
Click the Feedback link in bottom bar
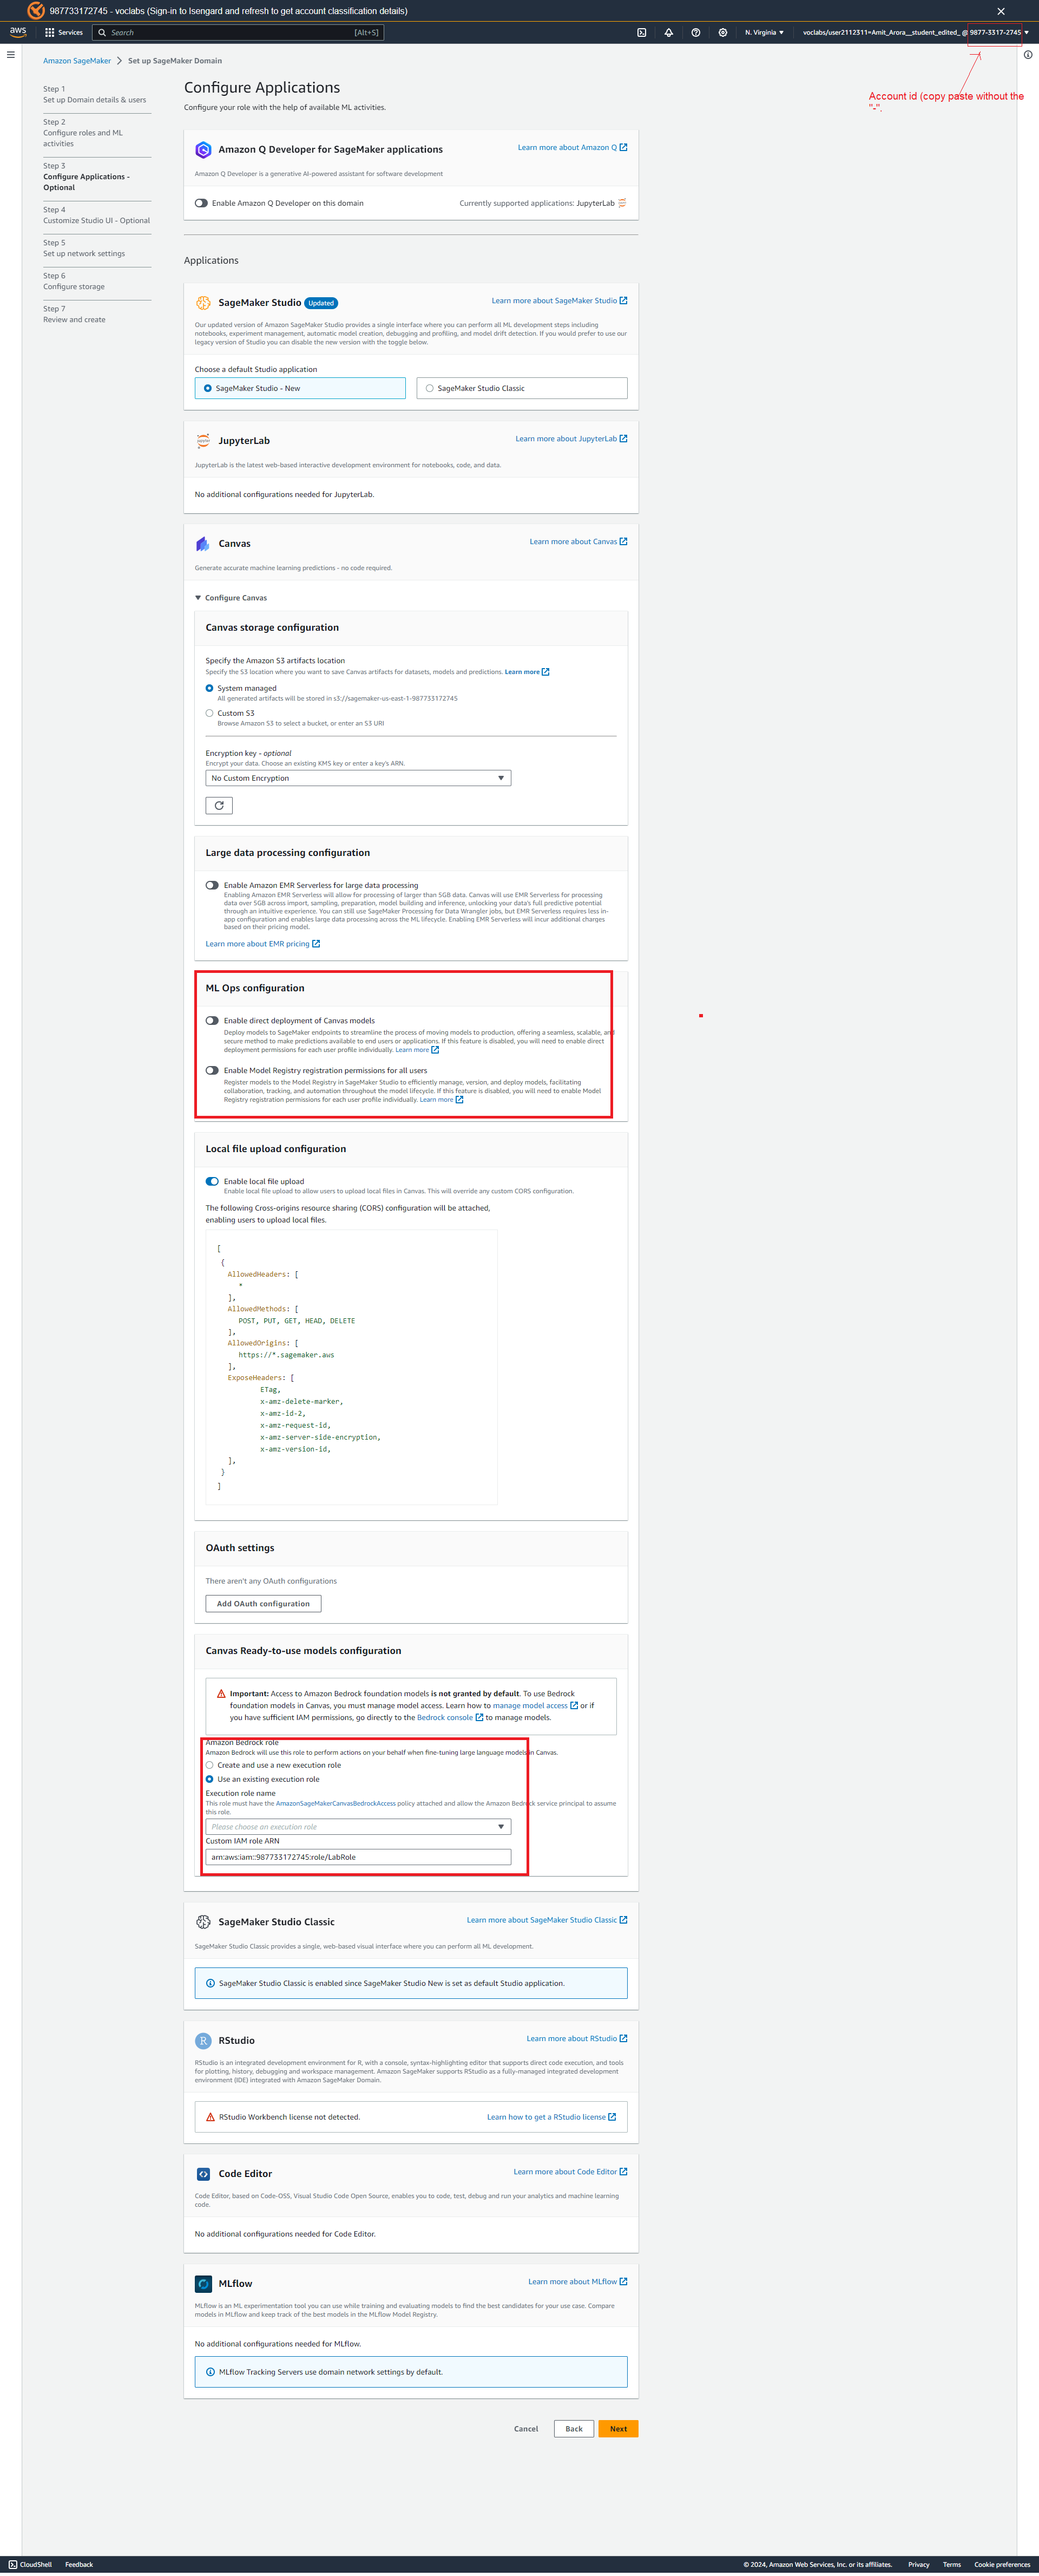[79, 2564]
